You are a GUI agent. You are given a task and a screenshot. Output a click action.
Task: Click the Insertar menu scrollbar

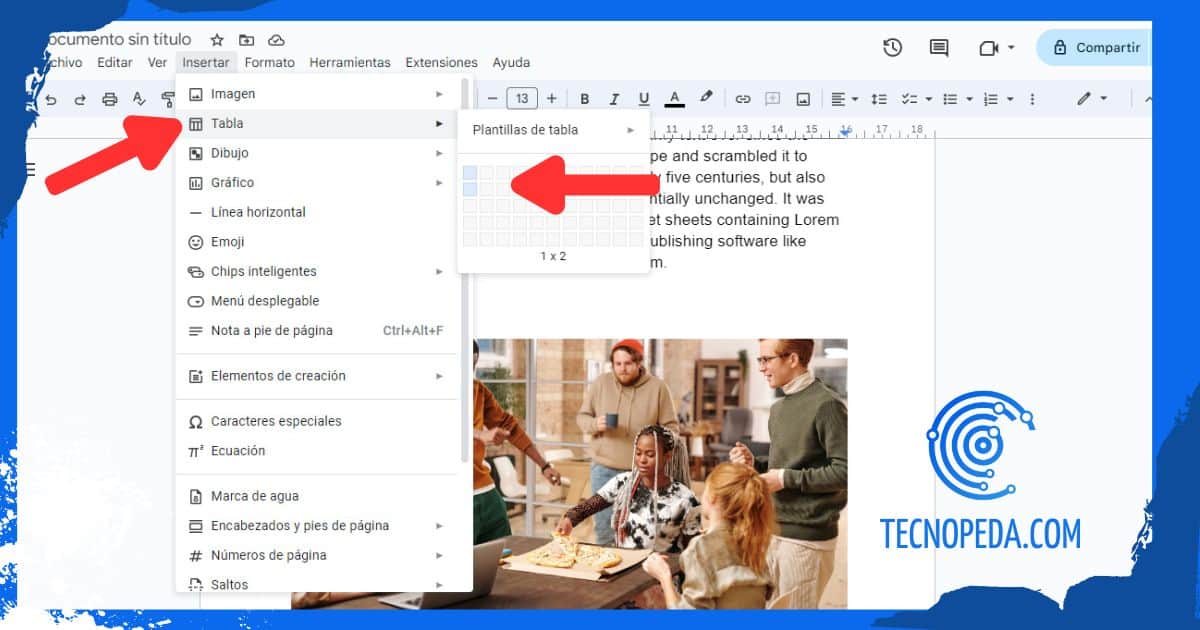(464, 270)
